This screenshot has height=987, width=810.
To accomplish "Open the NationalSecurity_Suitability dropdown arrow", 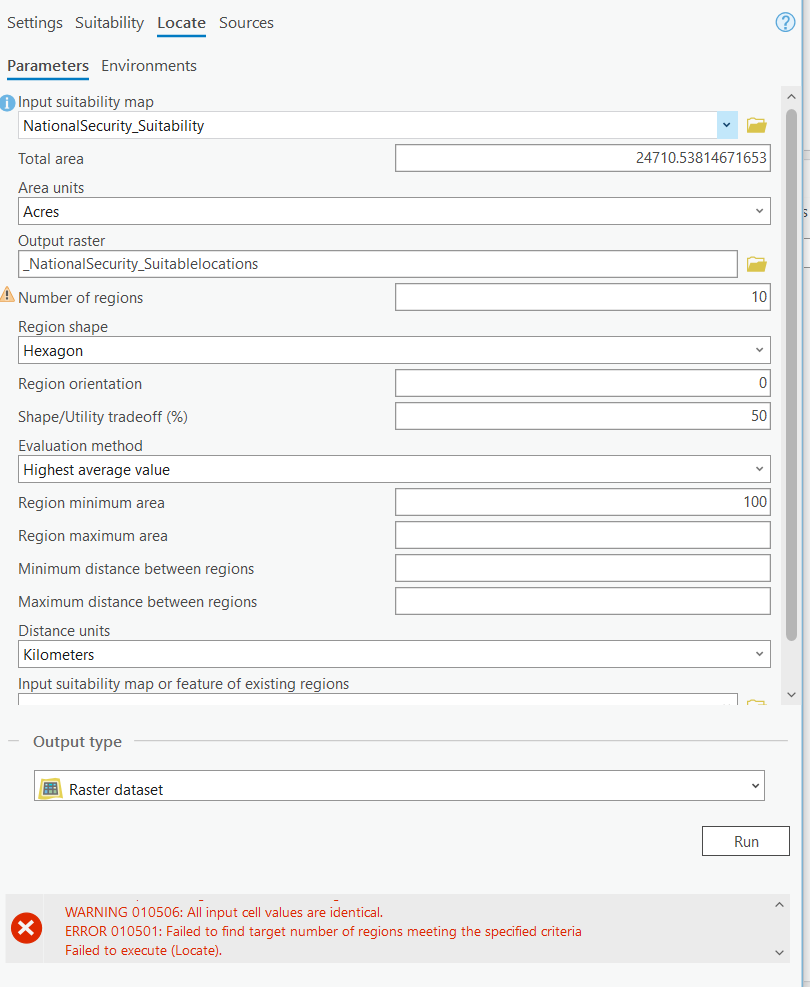I will tap(727, 124).
